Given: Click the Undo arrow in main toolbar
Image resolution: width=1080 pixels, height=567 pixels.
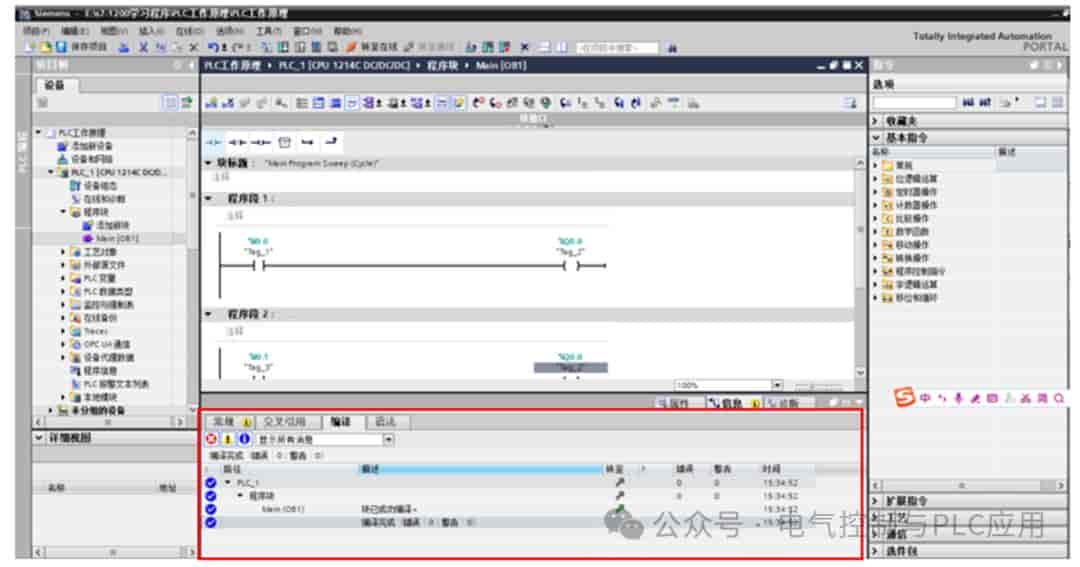Looking at the screenshot, I should [214, 47].
